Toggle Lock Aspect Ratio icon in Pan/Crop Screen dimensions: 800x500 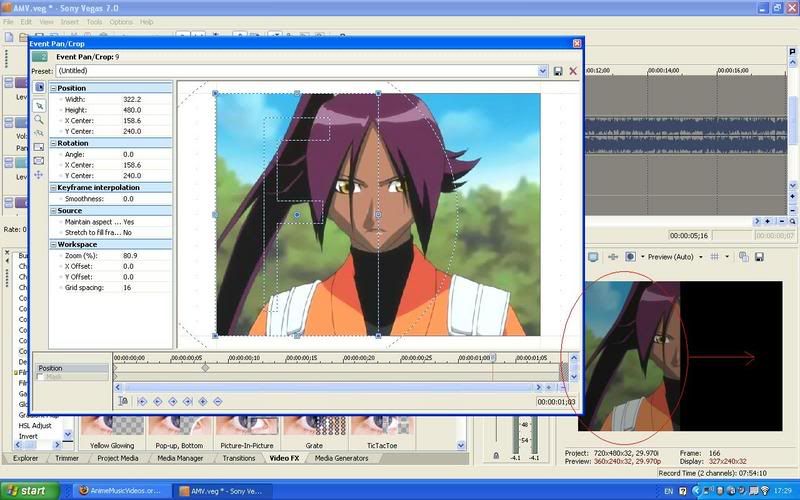(39, 147)
